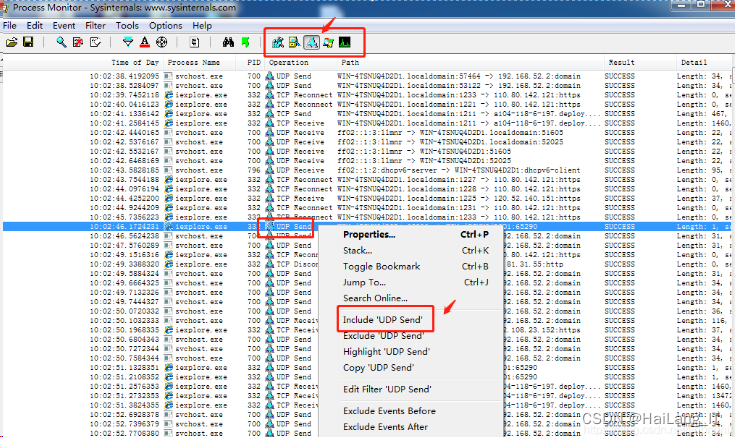This screenshot has height=437, width=735.
Task: Click the green Jump To Object icon
Action: point(245,42)
